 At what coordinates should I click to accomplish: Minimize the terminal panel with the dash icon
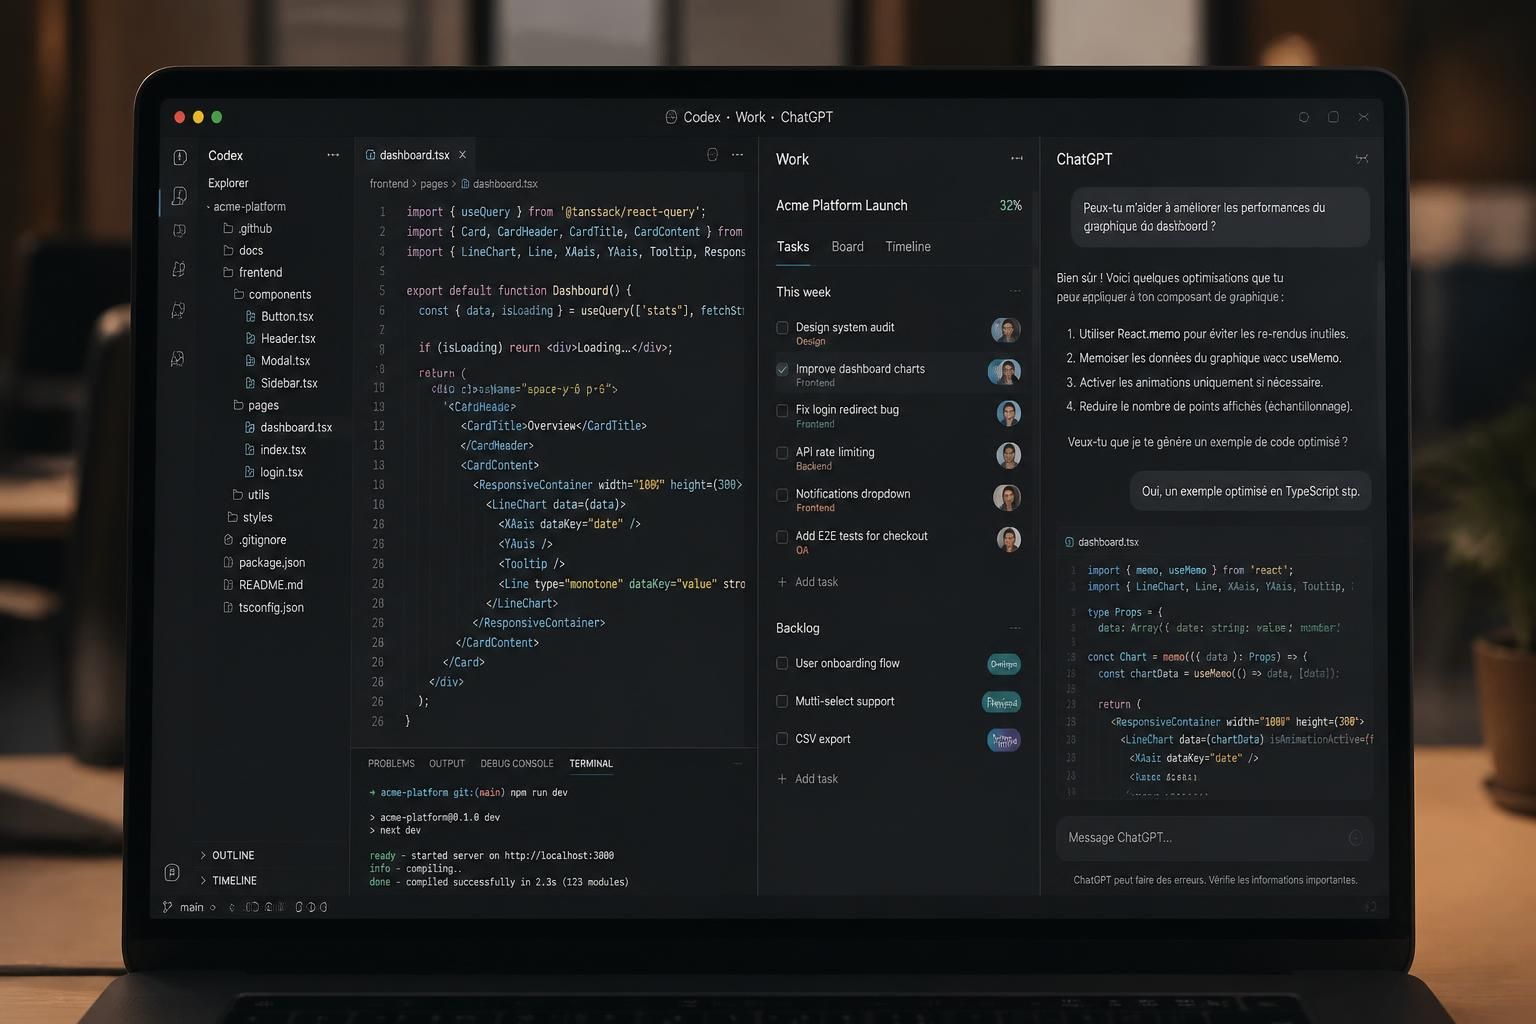[x=737, y=764]
